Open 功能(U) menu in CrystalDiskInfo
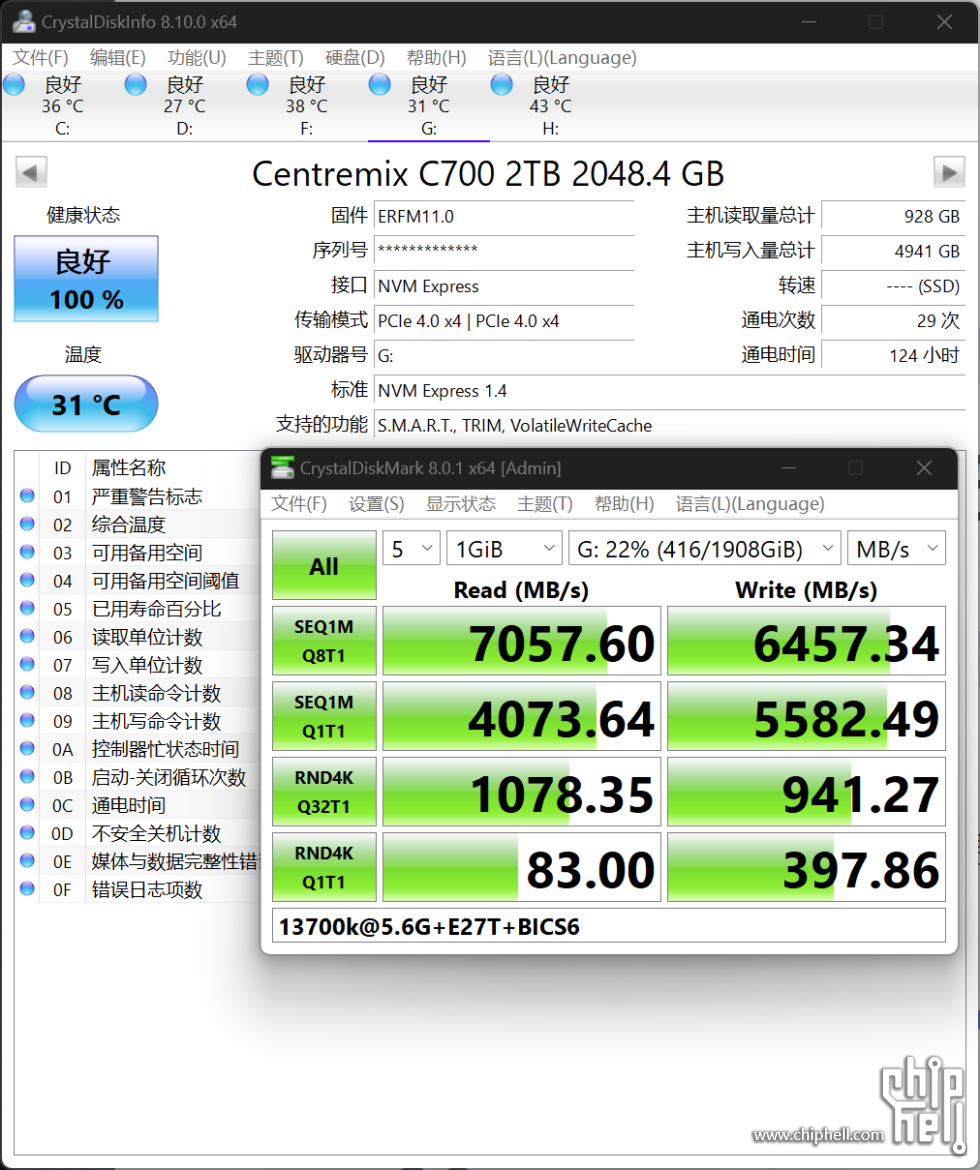Screen dimensions: 980x1170 (197, 57)
